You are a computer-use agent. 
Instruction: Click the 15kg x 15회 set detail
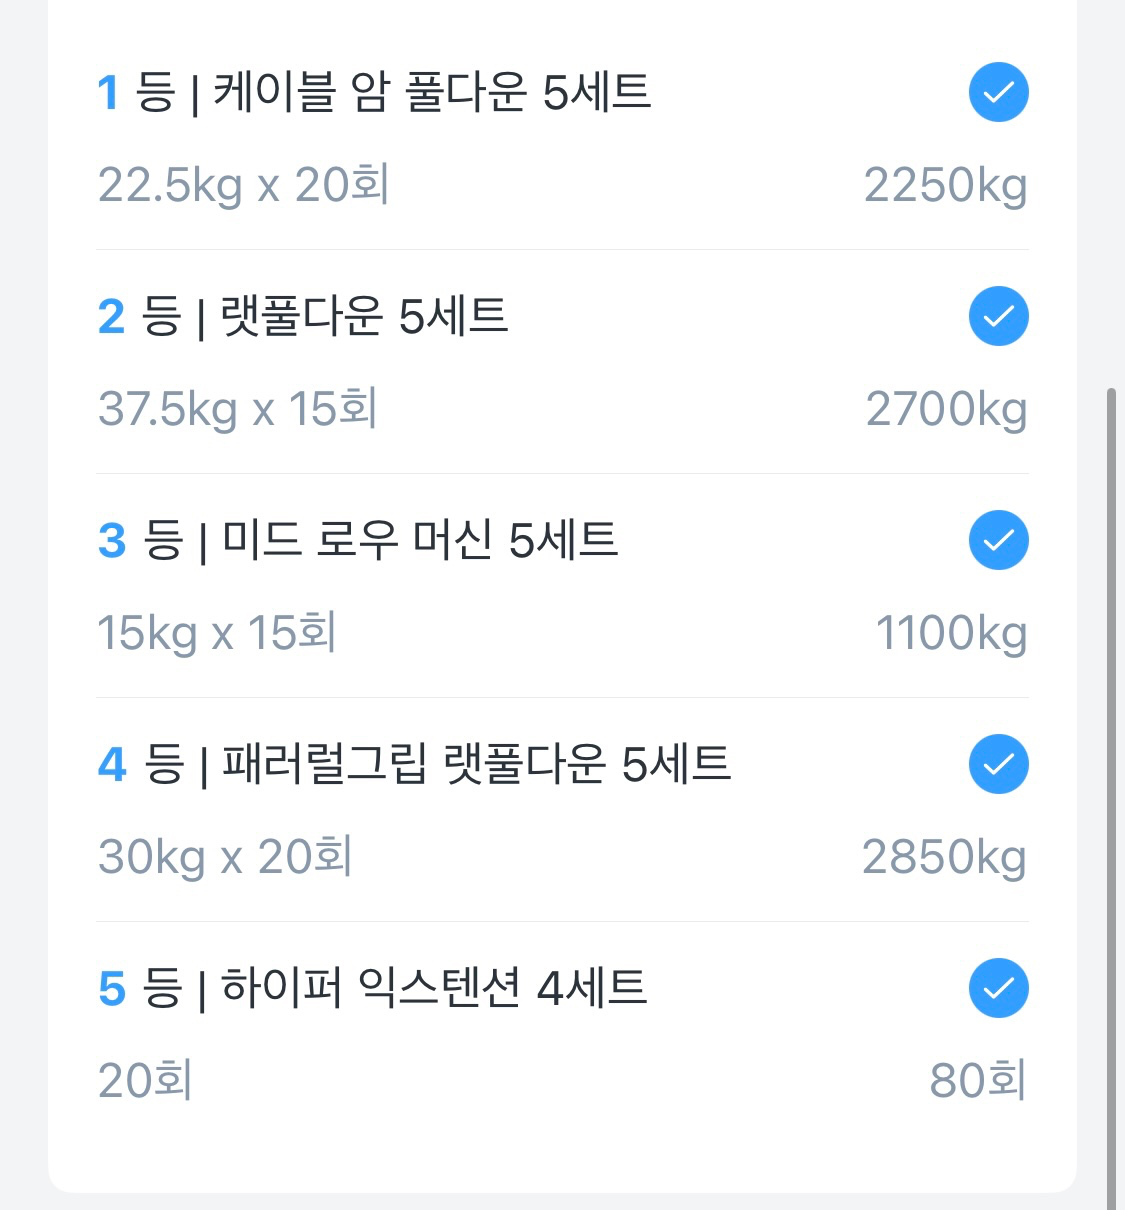(x=216, y=633)
